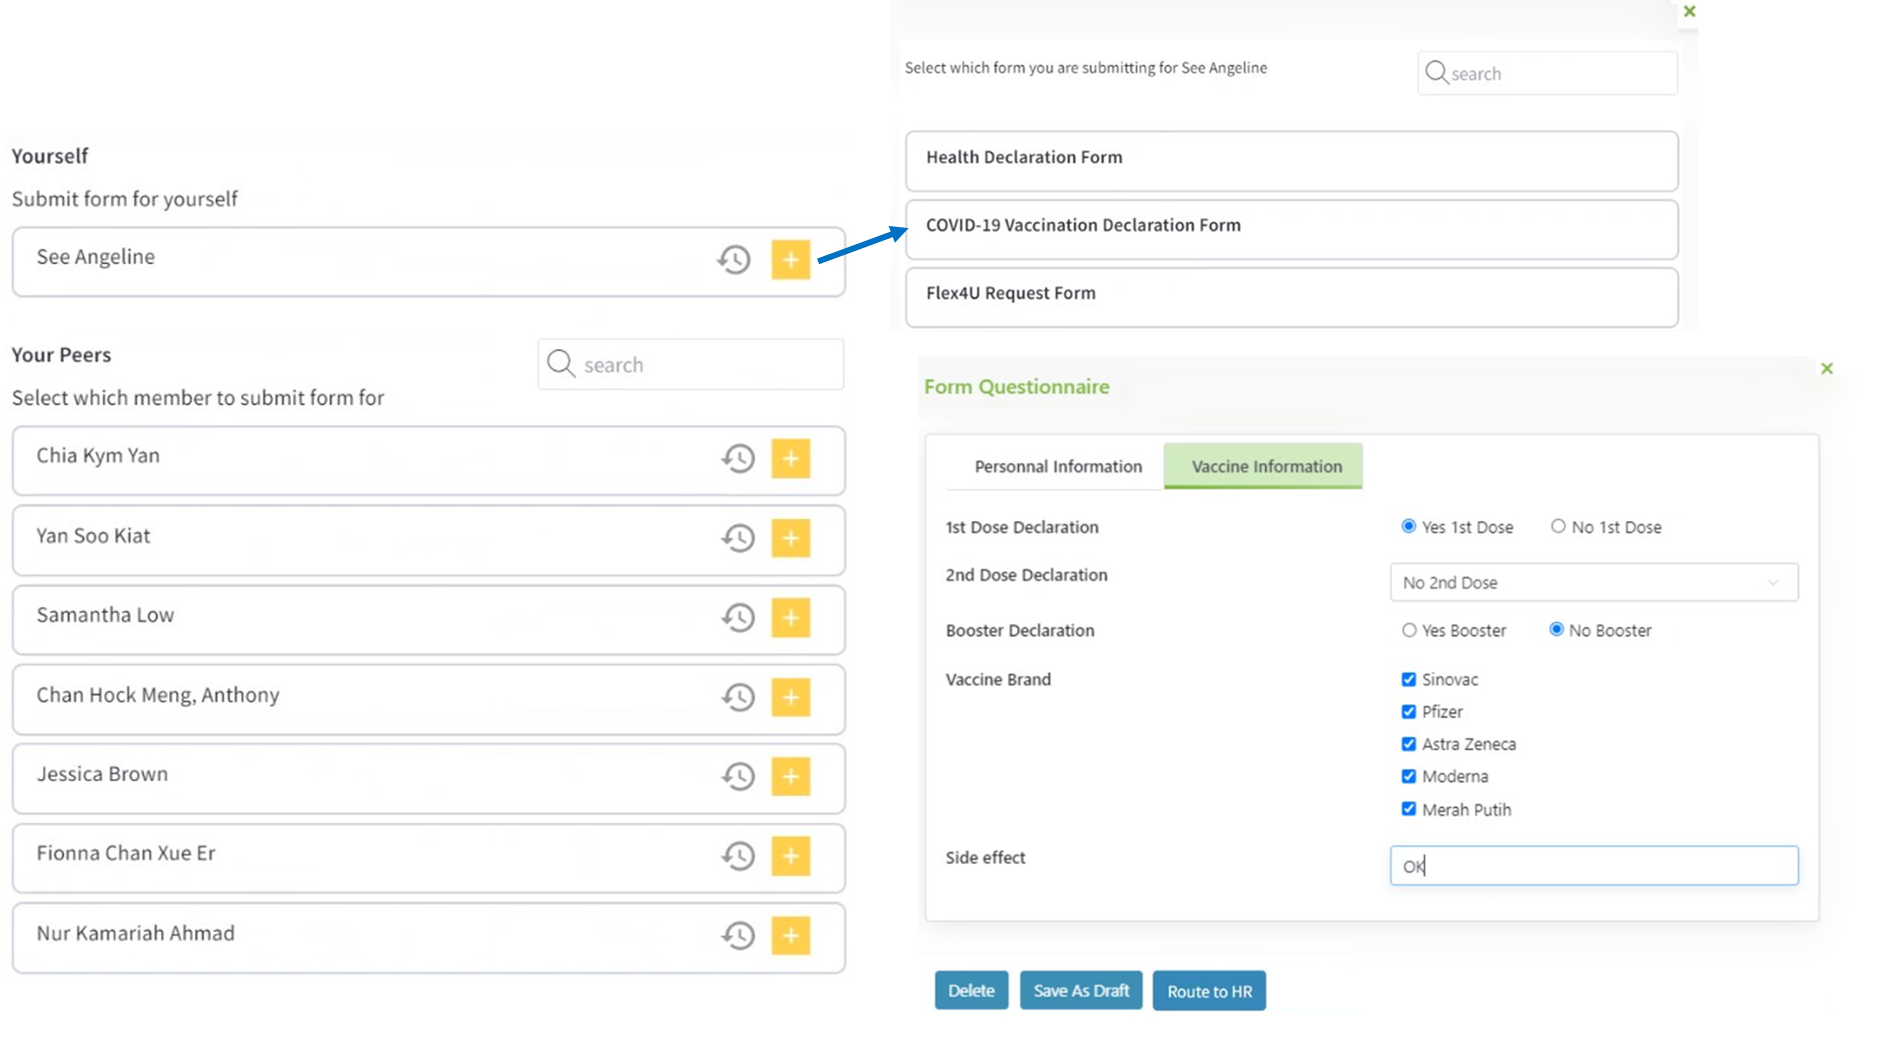Open submission history for Samantha Low
1887x1037 pixels.
(x=738, y=617)
